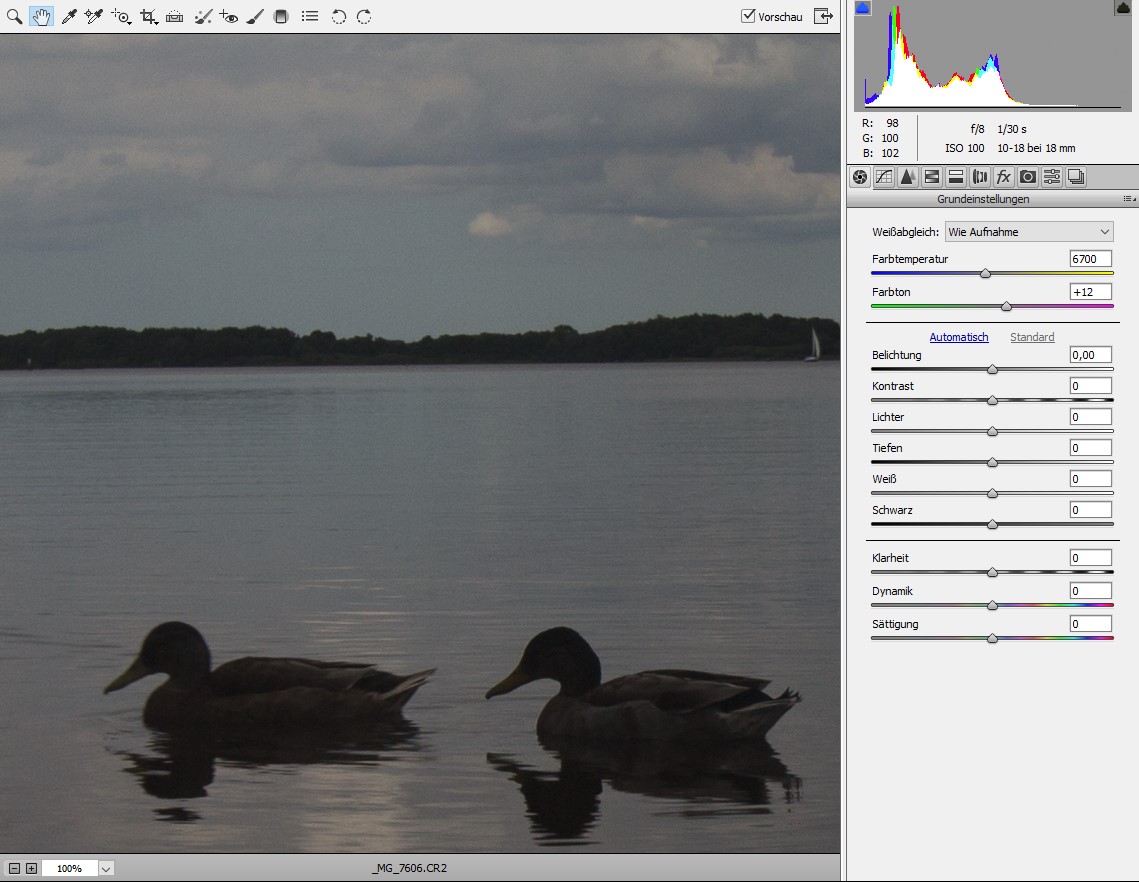Viewport: 1139px width, 882px height.
Task: Click the fullscreen toggle icon beside Vorschau
Action: coord(823,16)
